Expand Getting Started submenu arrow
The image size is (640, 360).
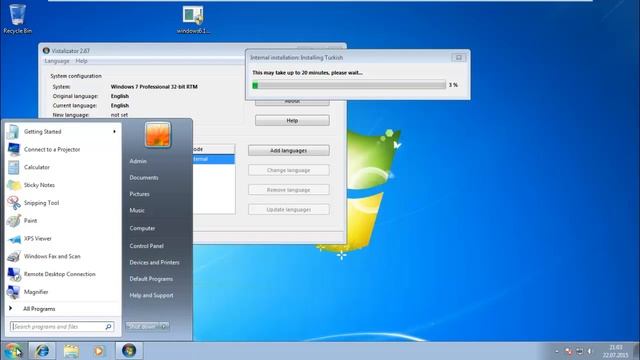coord(114,131)
